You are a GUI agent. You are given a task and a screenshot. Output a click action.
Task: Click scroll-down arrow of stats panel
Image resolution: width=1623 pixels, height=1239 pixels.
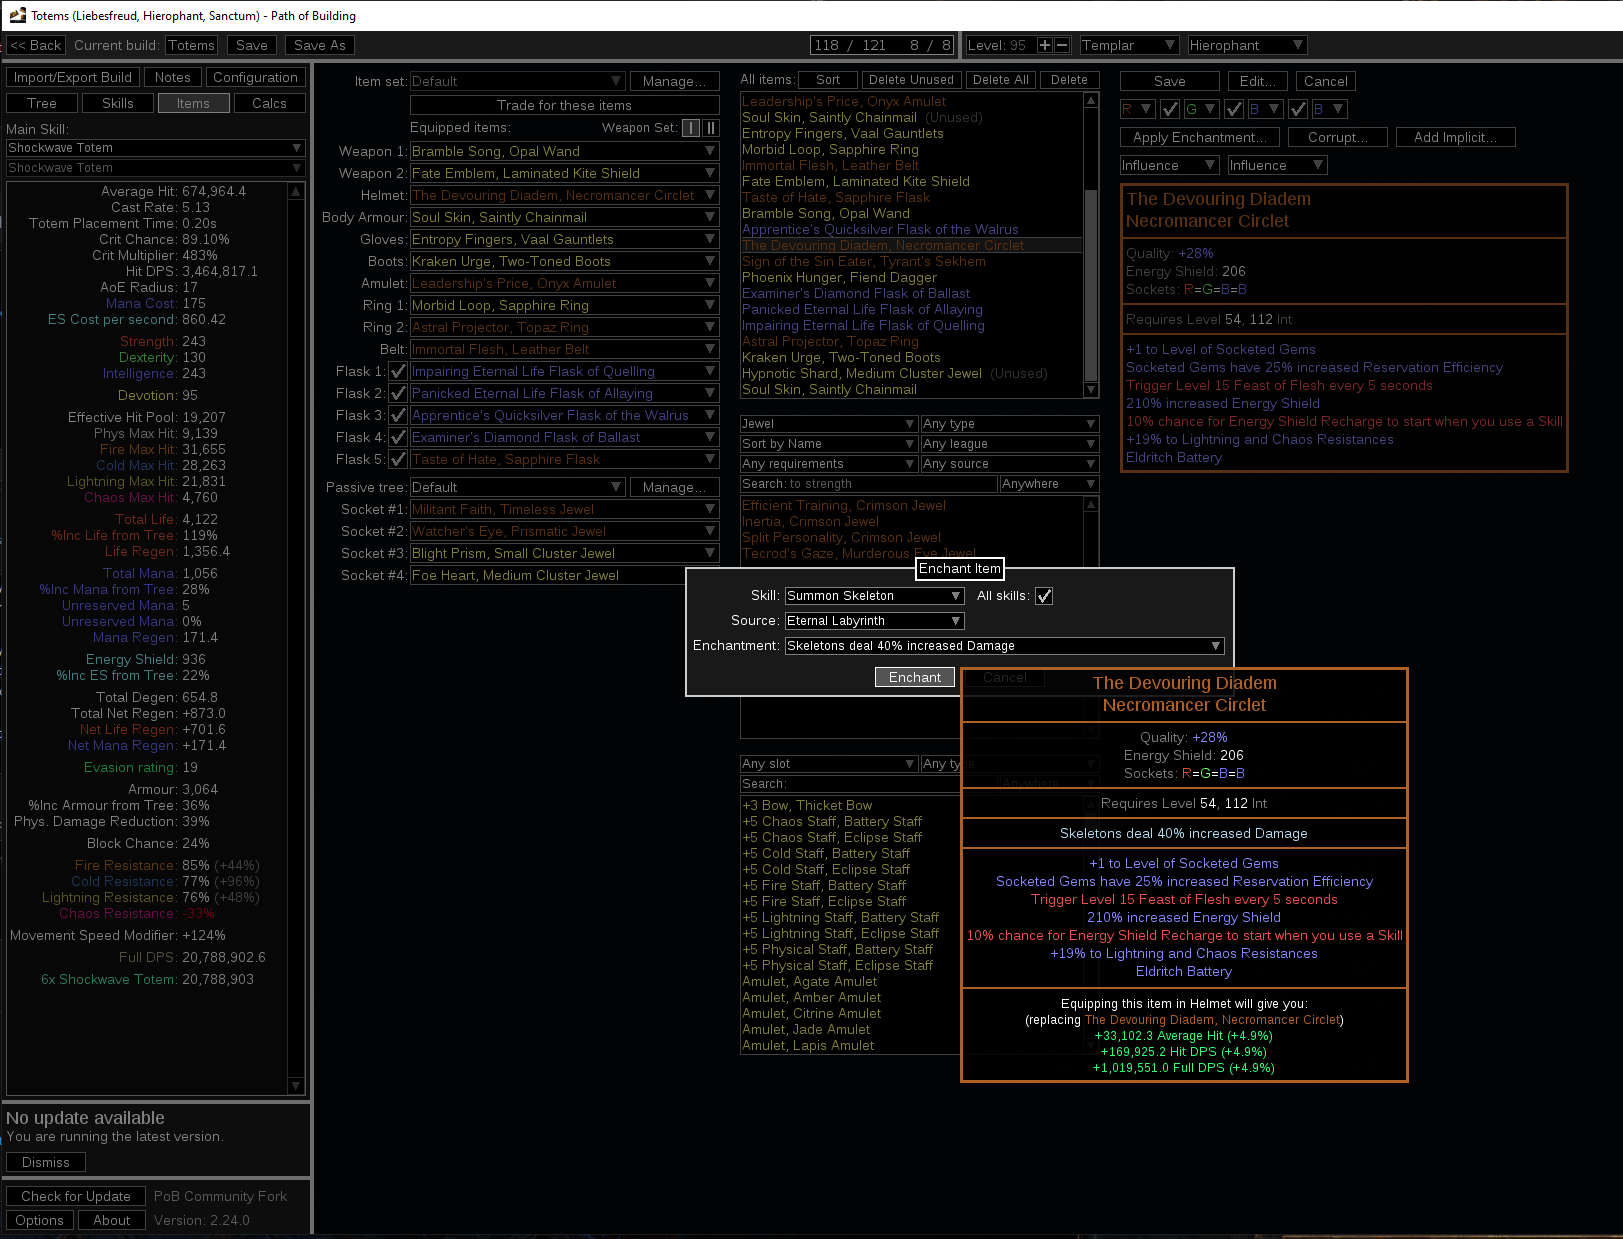(x=295, y=1086)
